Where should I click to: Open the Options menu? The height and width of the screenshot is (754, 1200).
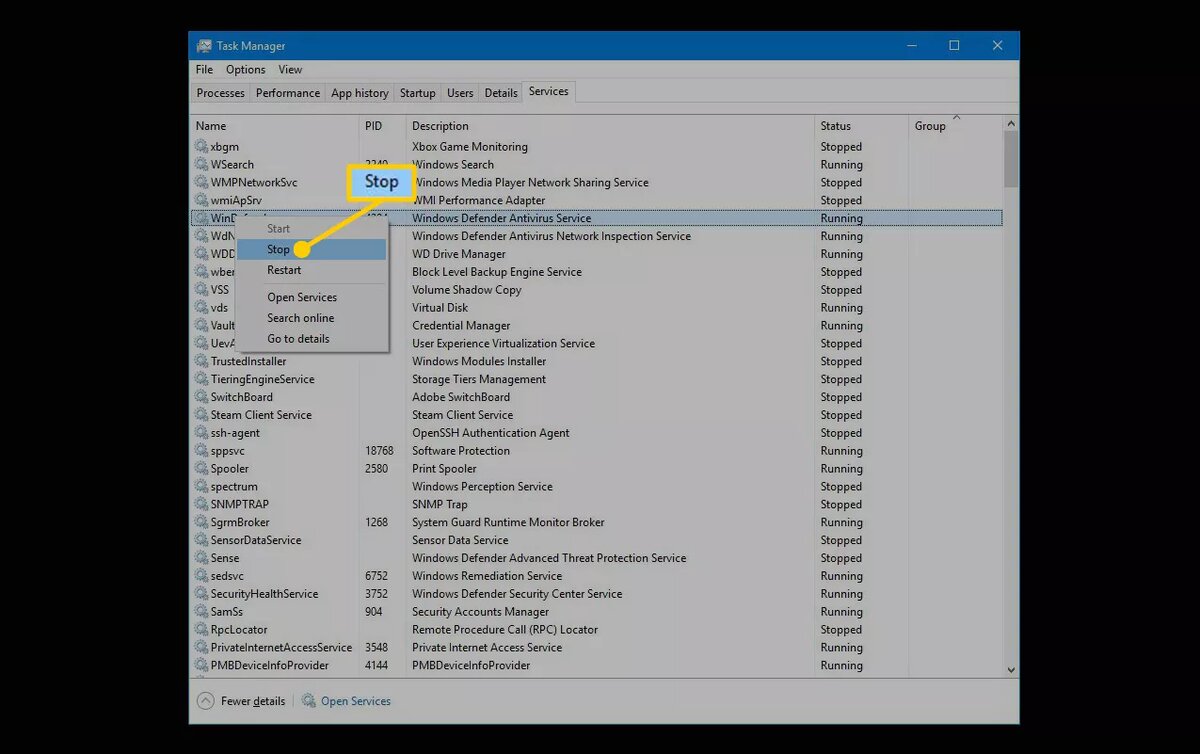[245, 70]
